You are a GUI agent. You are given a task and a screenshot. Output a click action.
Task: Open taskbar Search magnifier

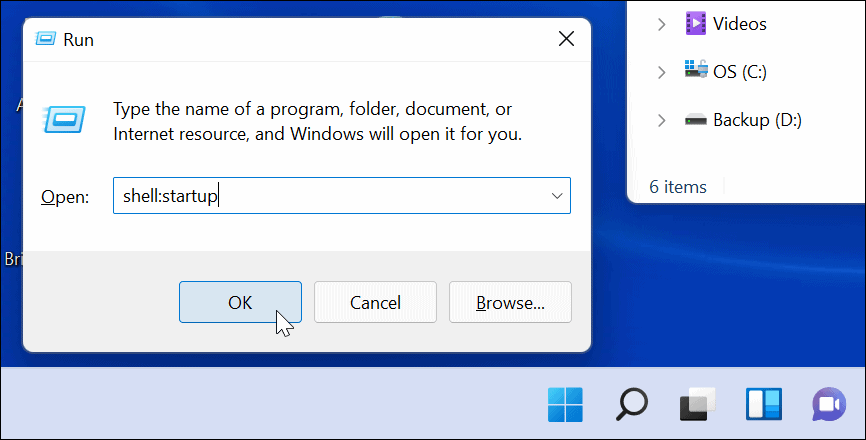click(x=632, y=404)
